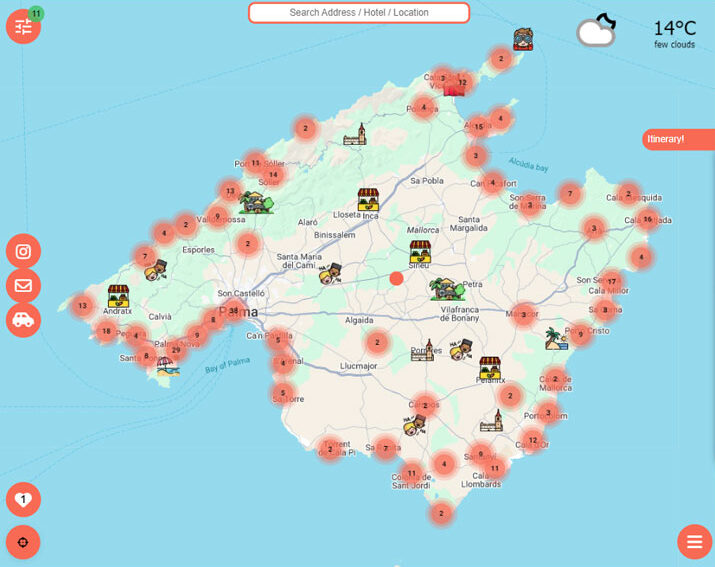Center map using the crosshair location button
This screenshot has height=567, width=715.
tap(23, 542)
